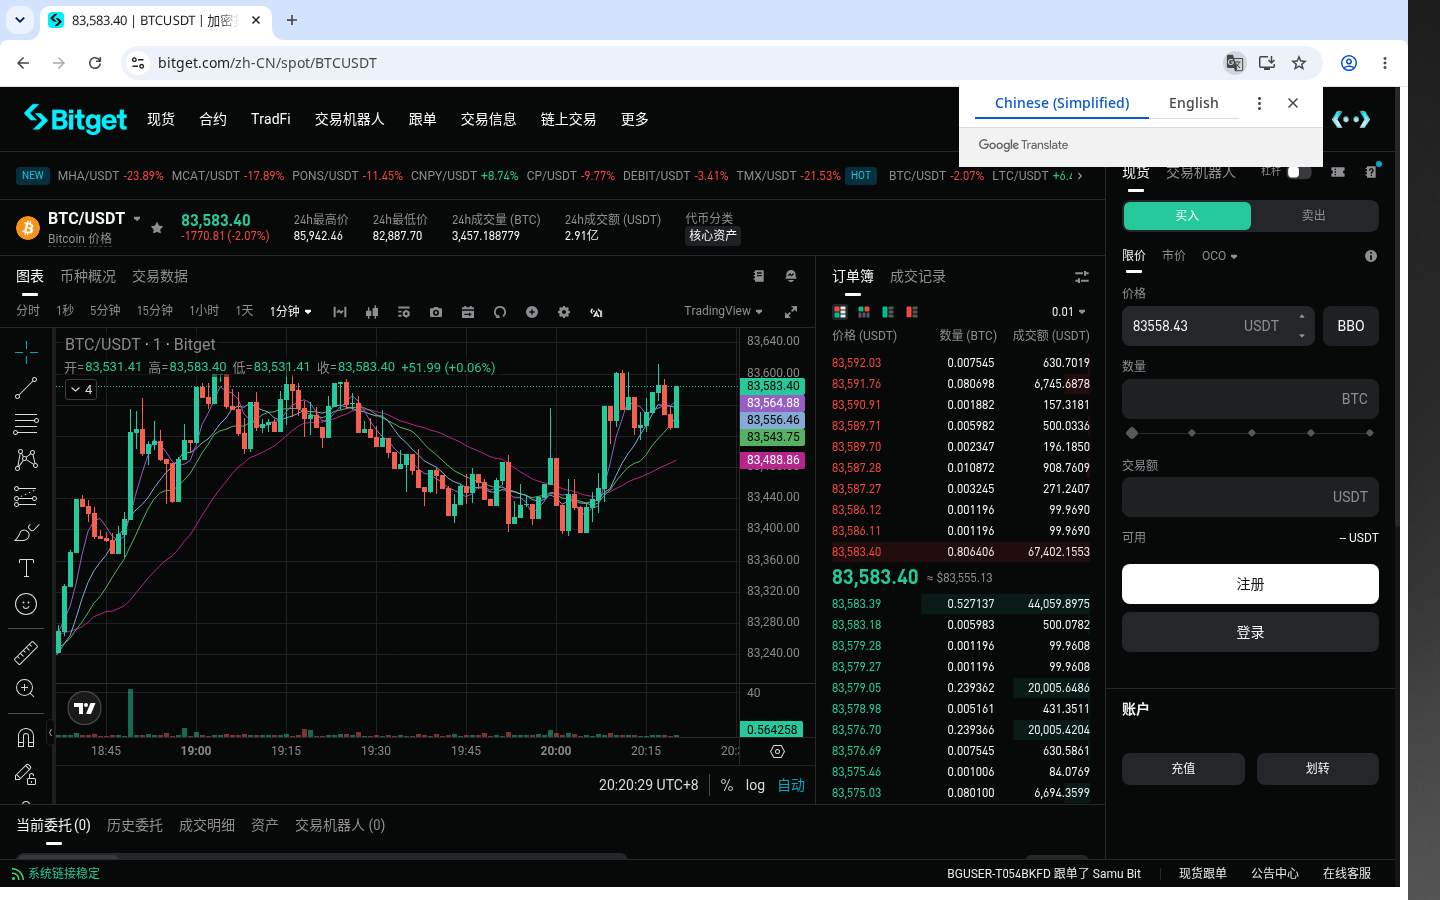
Task: Select the XABCD pattern tool
Action: tap(26, 460)
